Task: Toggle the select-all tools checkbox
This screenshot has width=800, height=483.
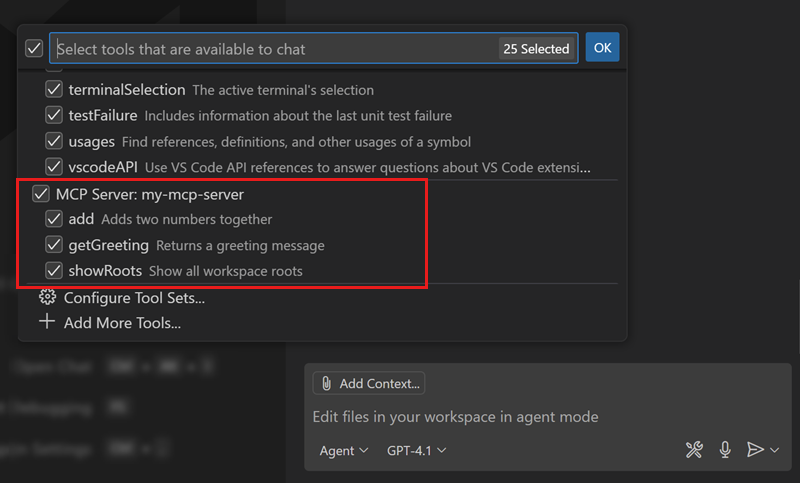Action: (34, 48)
